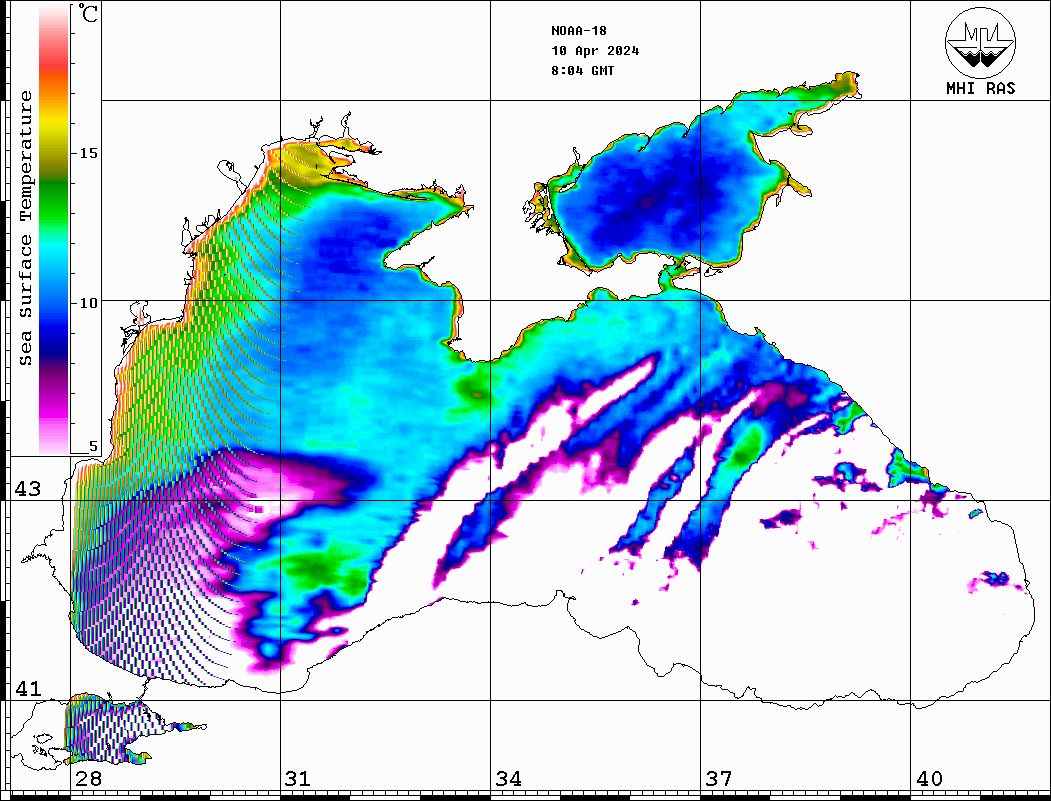Click the '8:04 GMT' time text

click(x=582, y=70)
